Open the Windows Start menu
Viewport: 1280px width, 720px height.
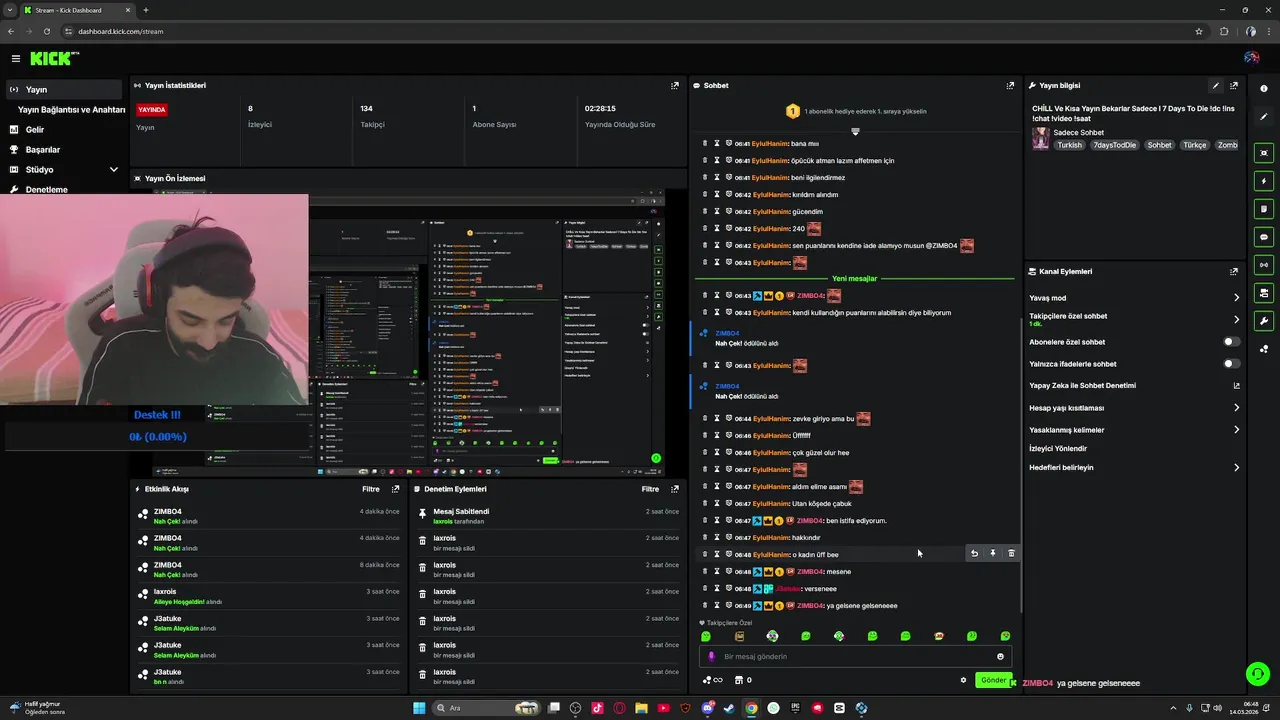tap(419, 708)
